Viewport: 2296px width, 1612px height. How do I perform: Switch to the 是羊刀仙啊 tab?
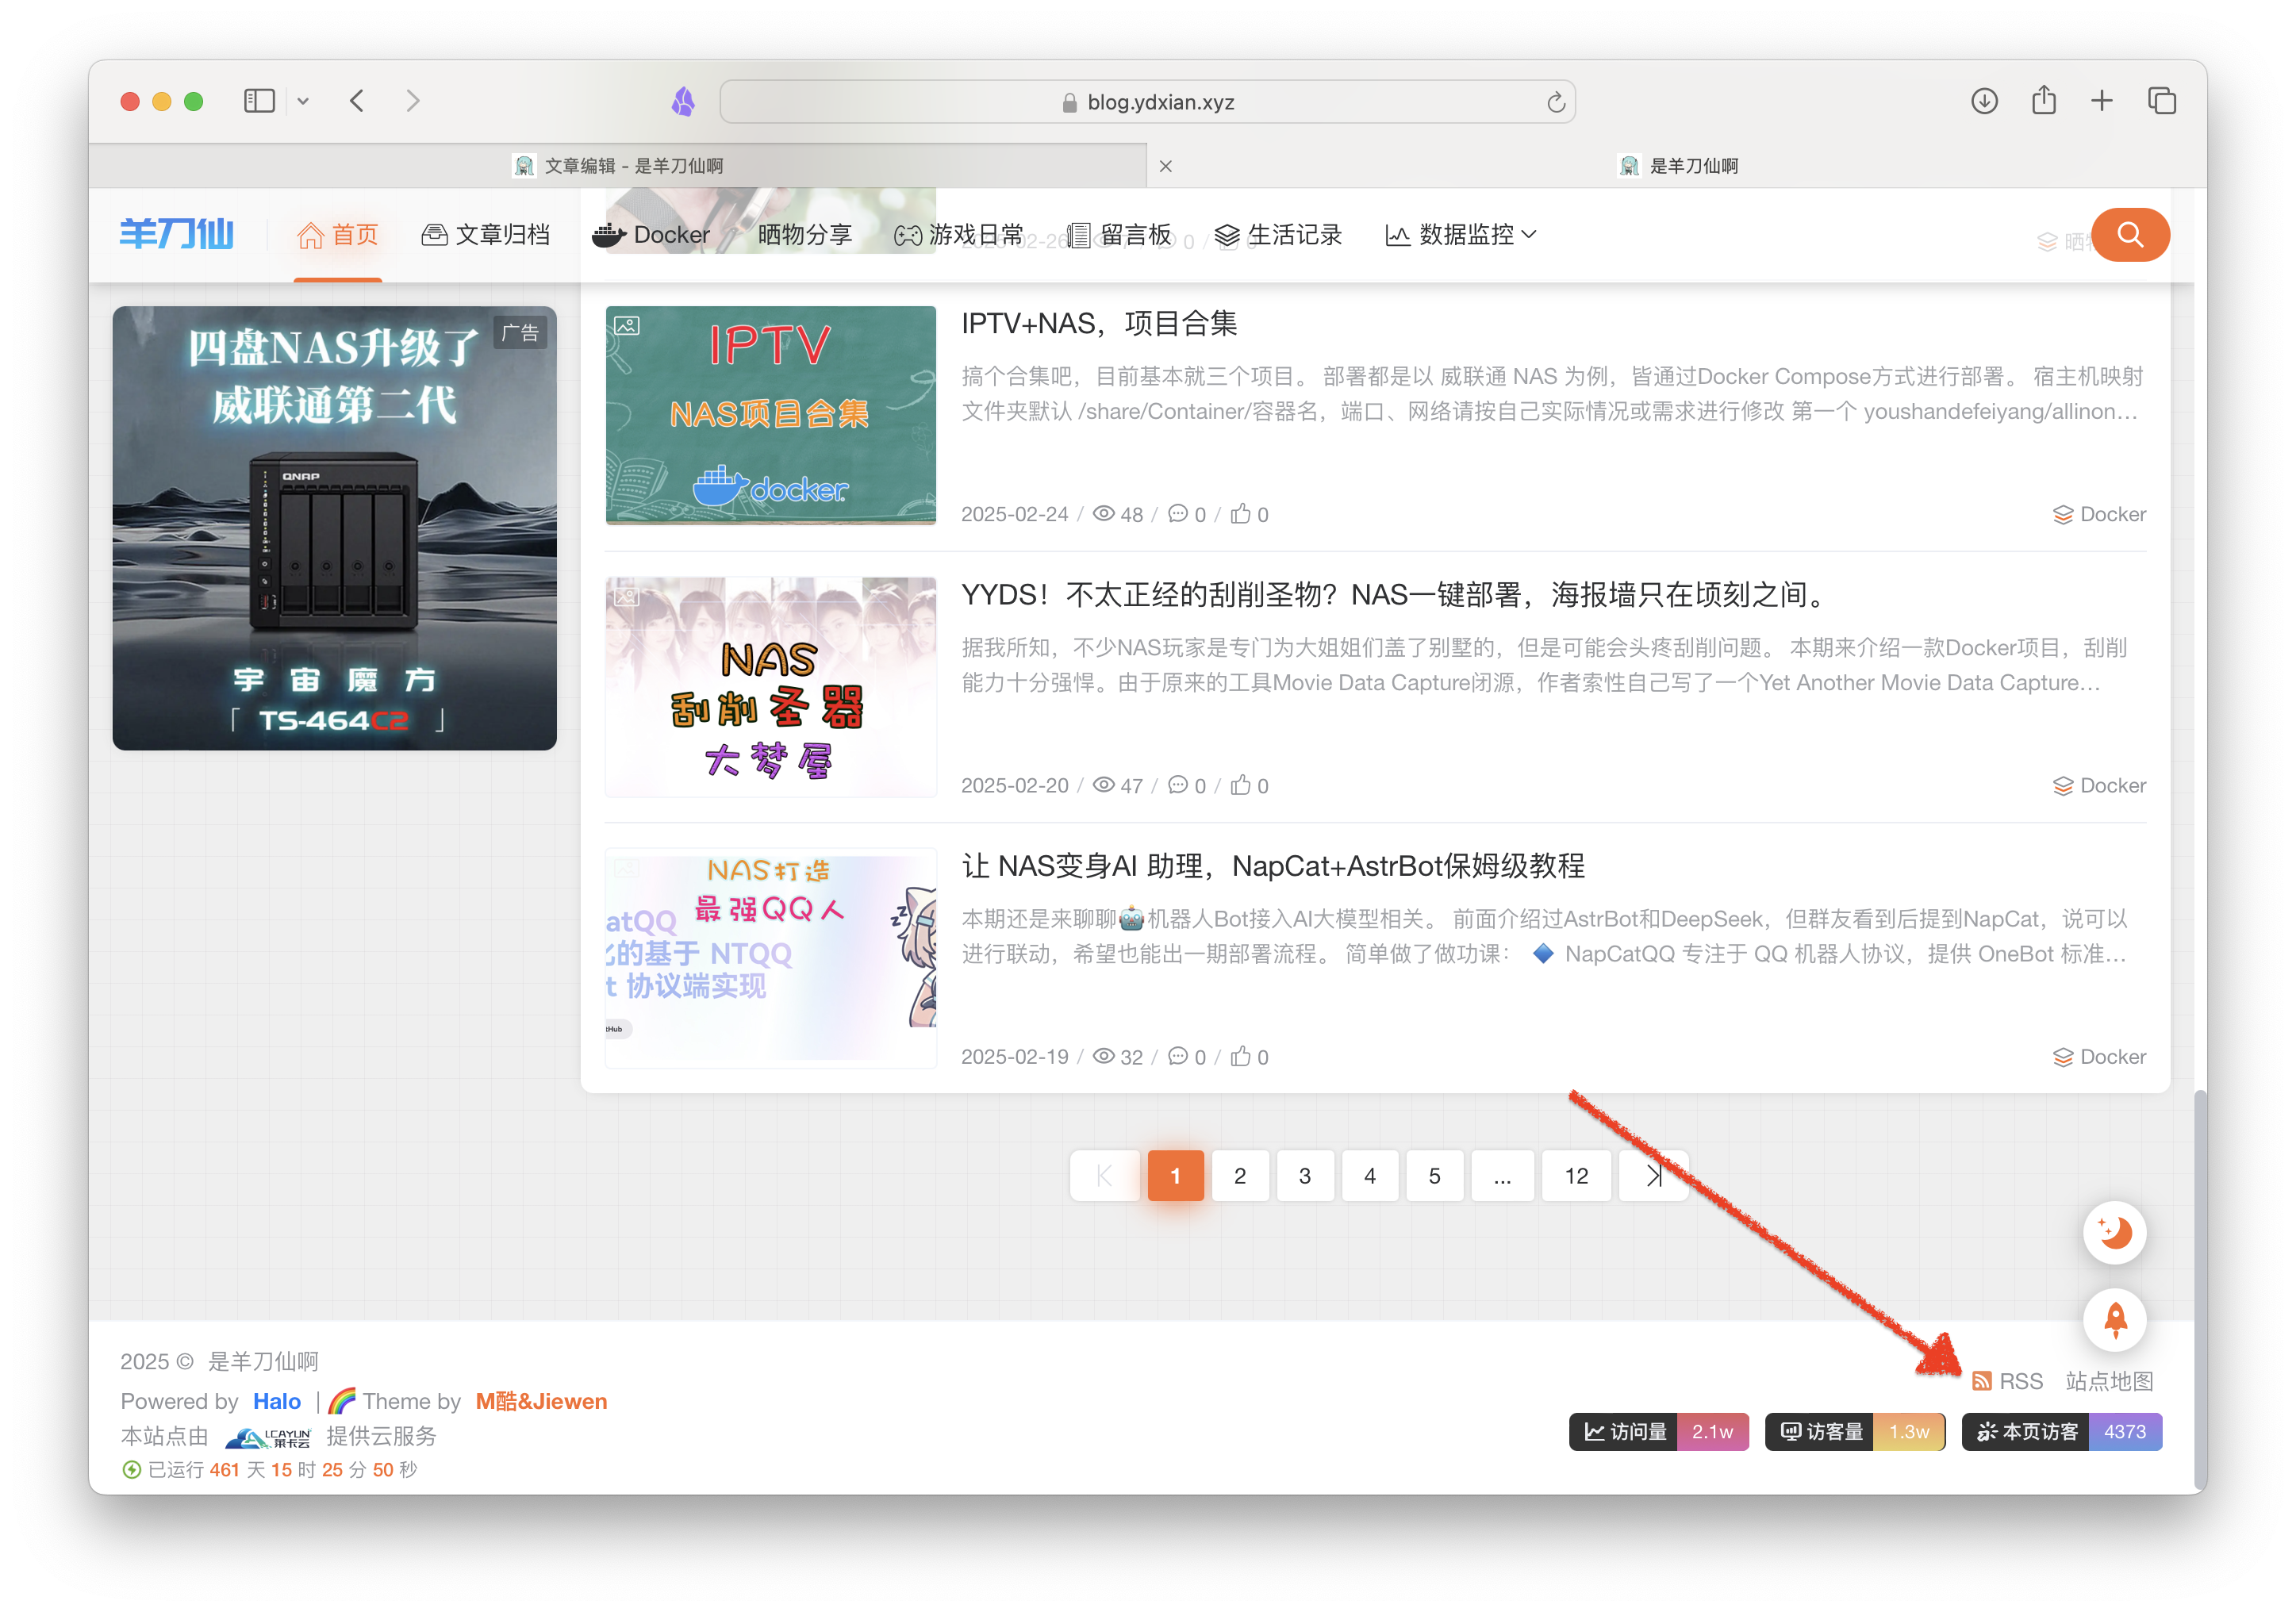[x=1678, y=166]
